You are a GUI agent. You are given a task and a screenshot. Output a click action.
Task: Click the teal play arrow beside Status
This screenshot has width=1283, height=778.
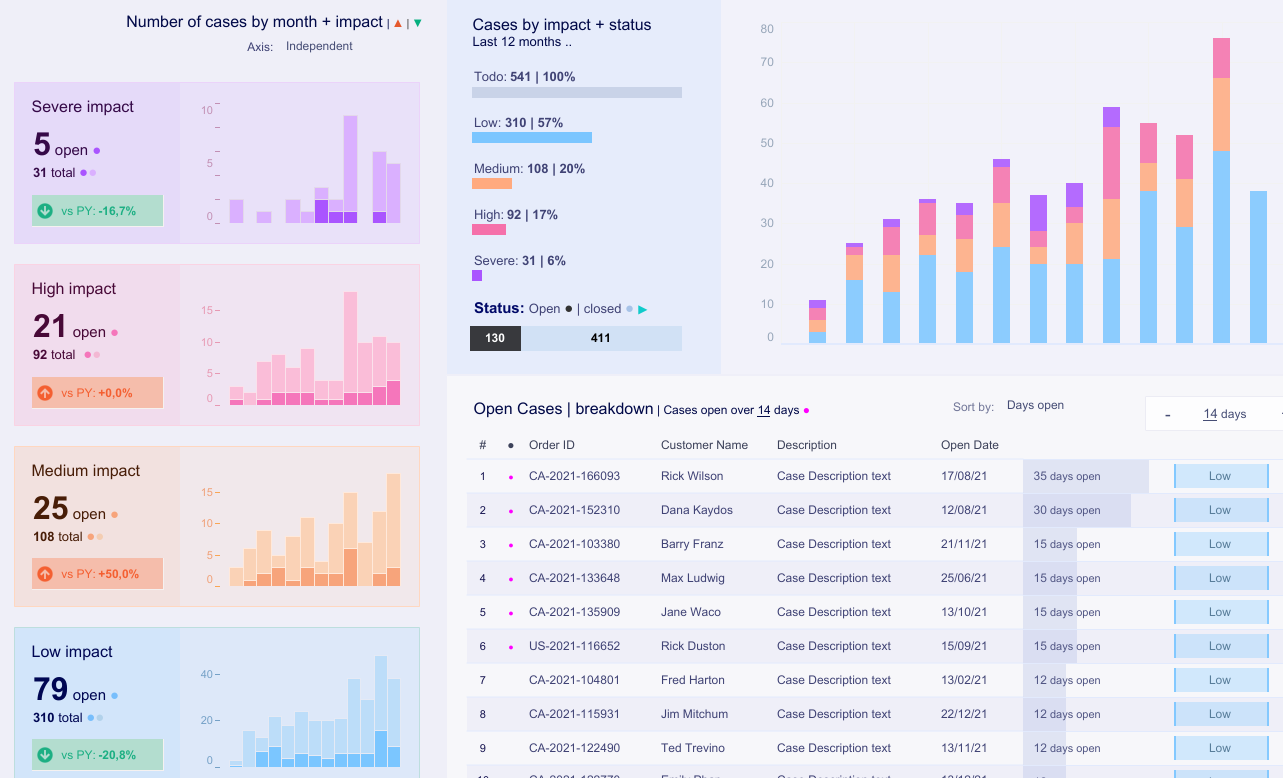pos(642,310)
